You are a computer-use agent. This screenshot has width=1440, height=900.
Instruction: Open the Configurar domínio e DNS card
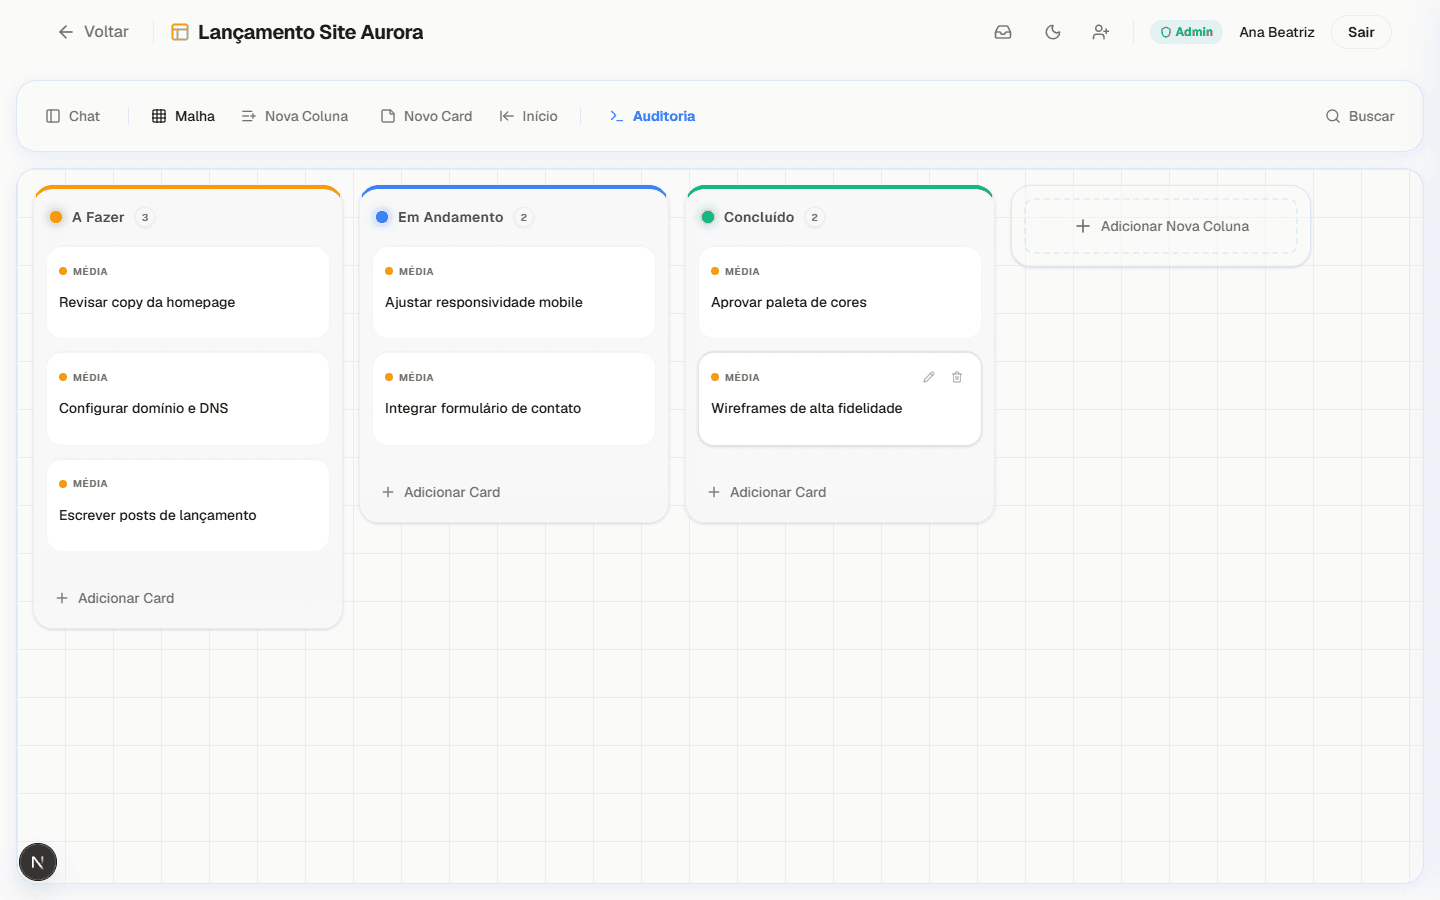click(188, 398)
